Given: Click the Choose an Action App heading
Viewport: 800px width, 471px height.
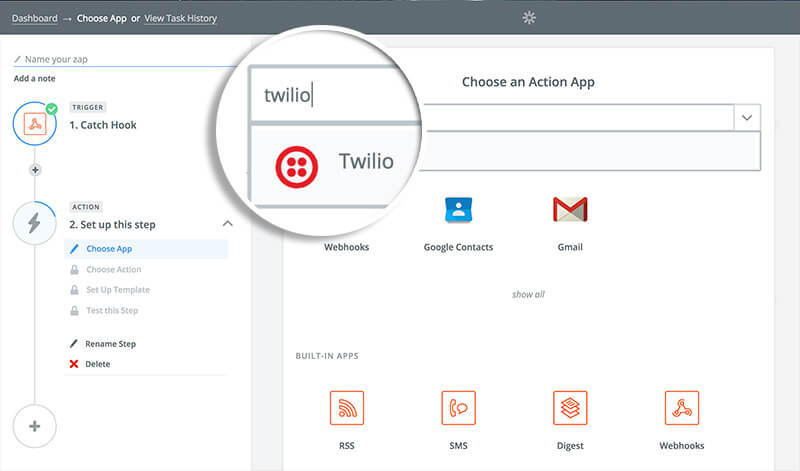Looking at the screenshot, I should click(x=528, y=82).
